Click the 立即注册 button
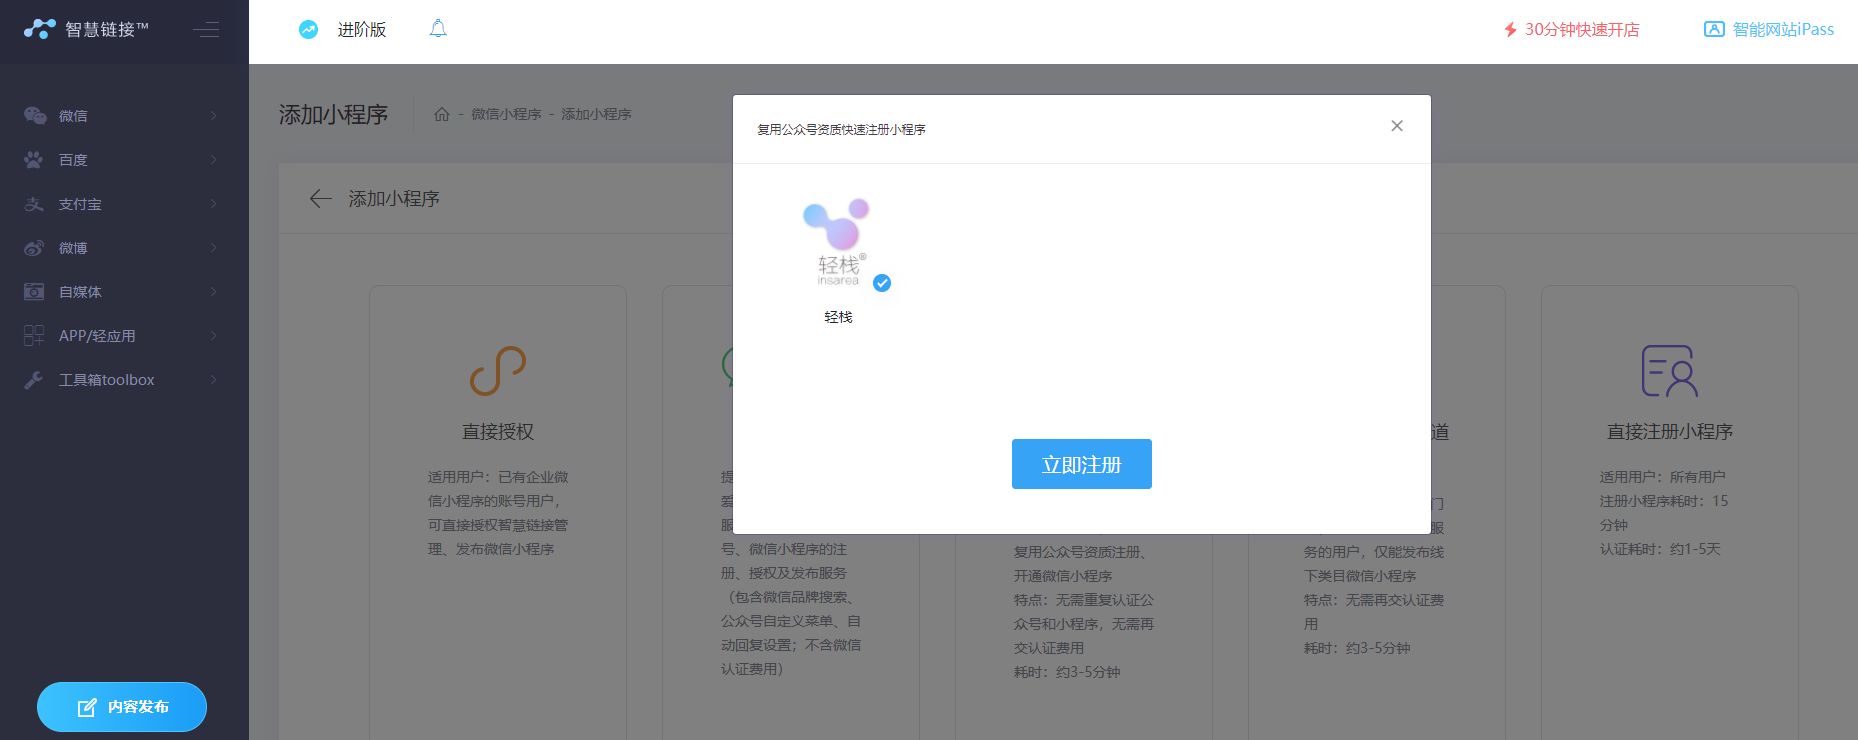Image resolution: width=1858 pixels, height=740 pixels. coord(1082,464)
